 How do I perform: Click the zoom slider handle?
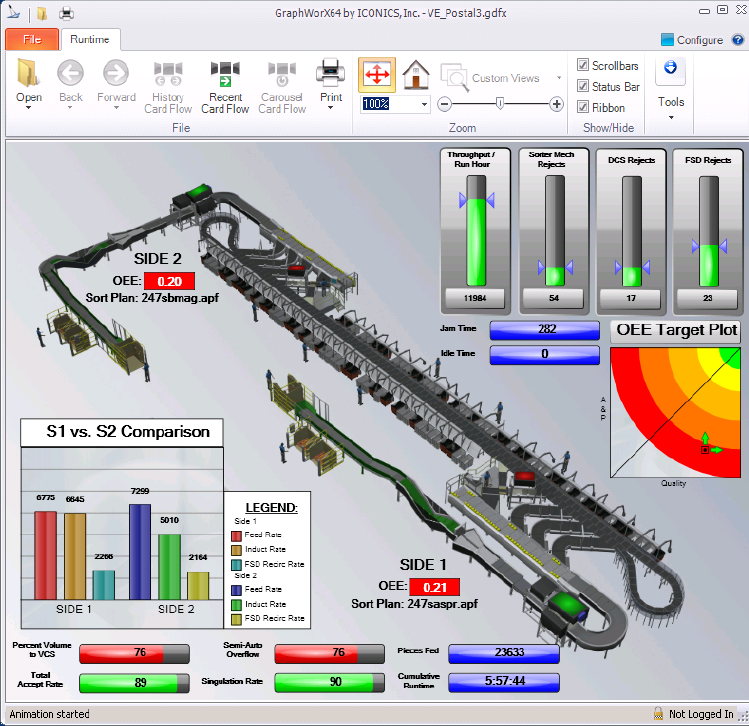pos(499,104)
